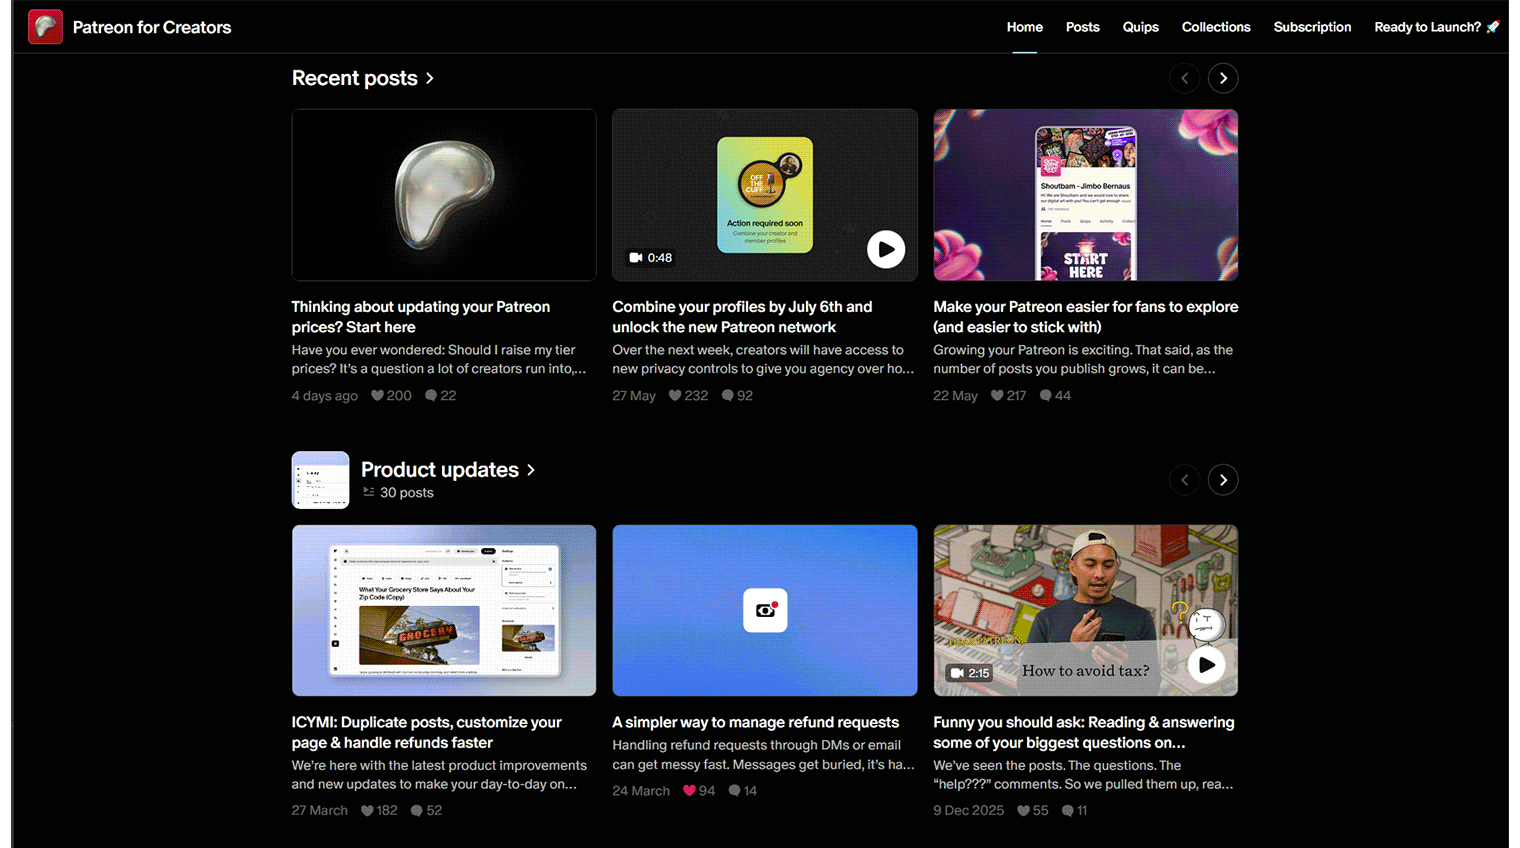Click the 'Over the next week, creators' excerpt

[x=763, y=359]
